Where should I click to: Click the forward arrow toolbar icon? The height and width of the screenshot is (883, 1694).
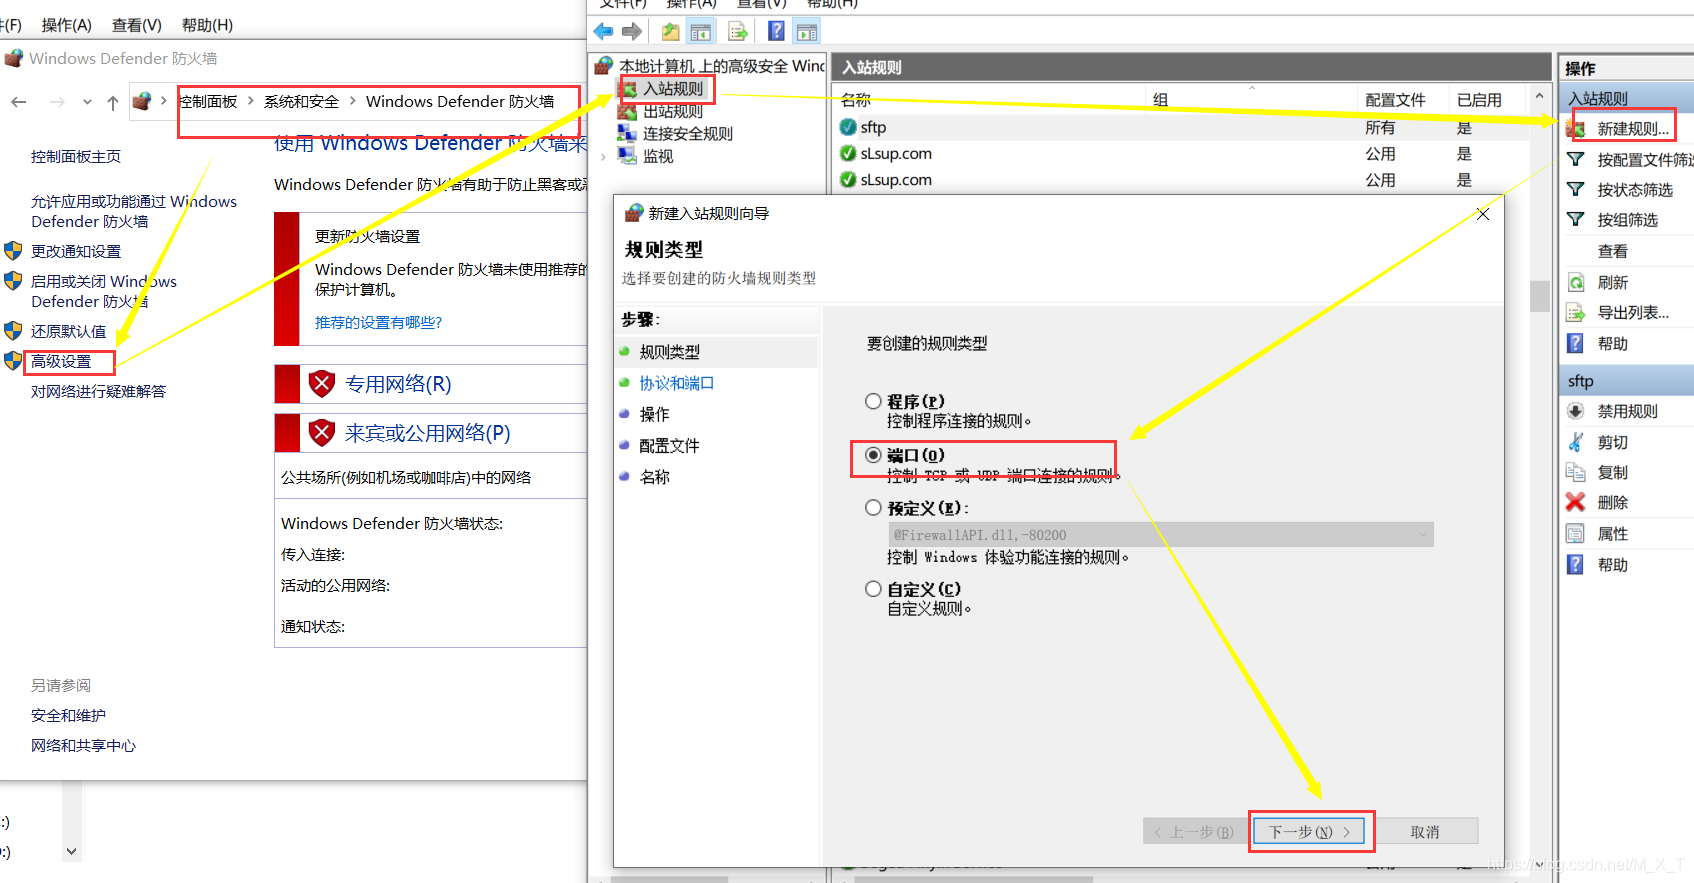click(x=632, y=32)
